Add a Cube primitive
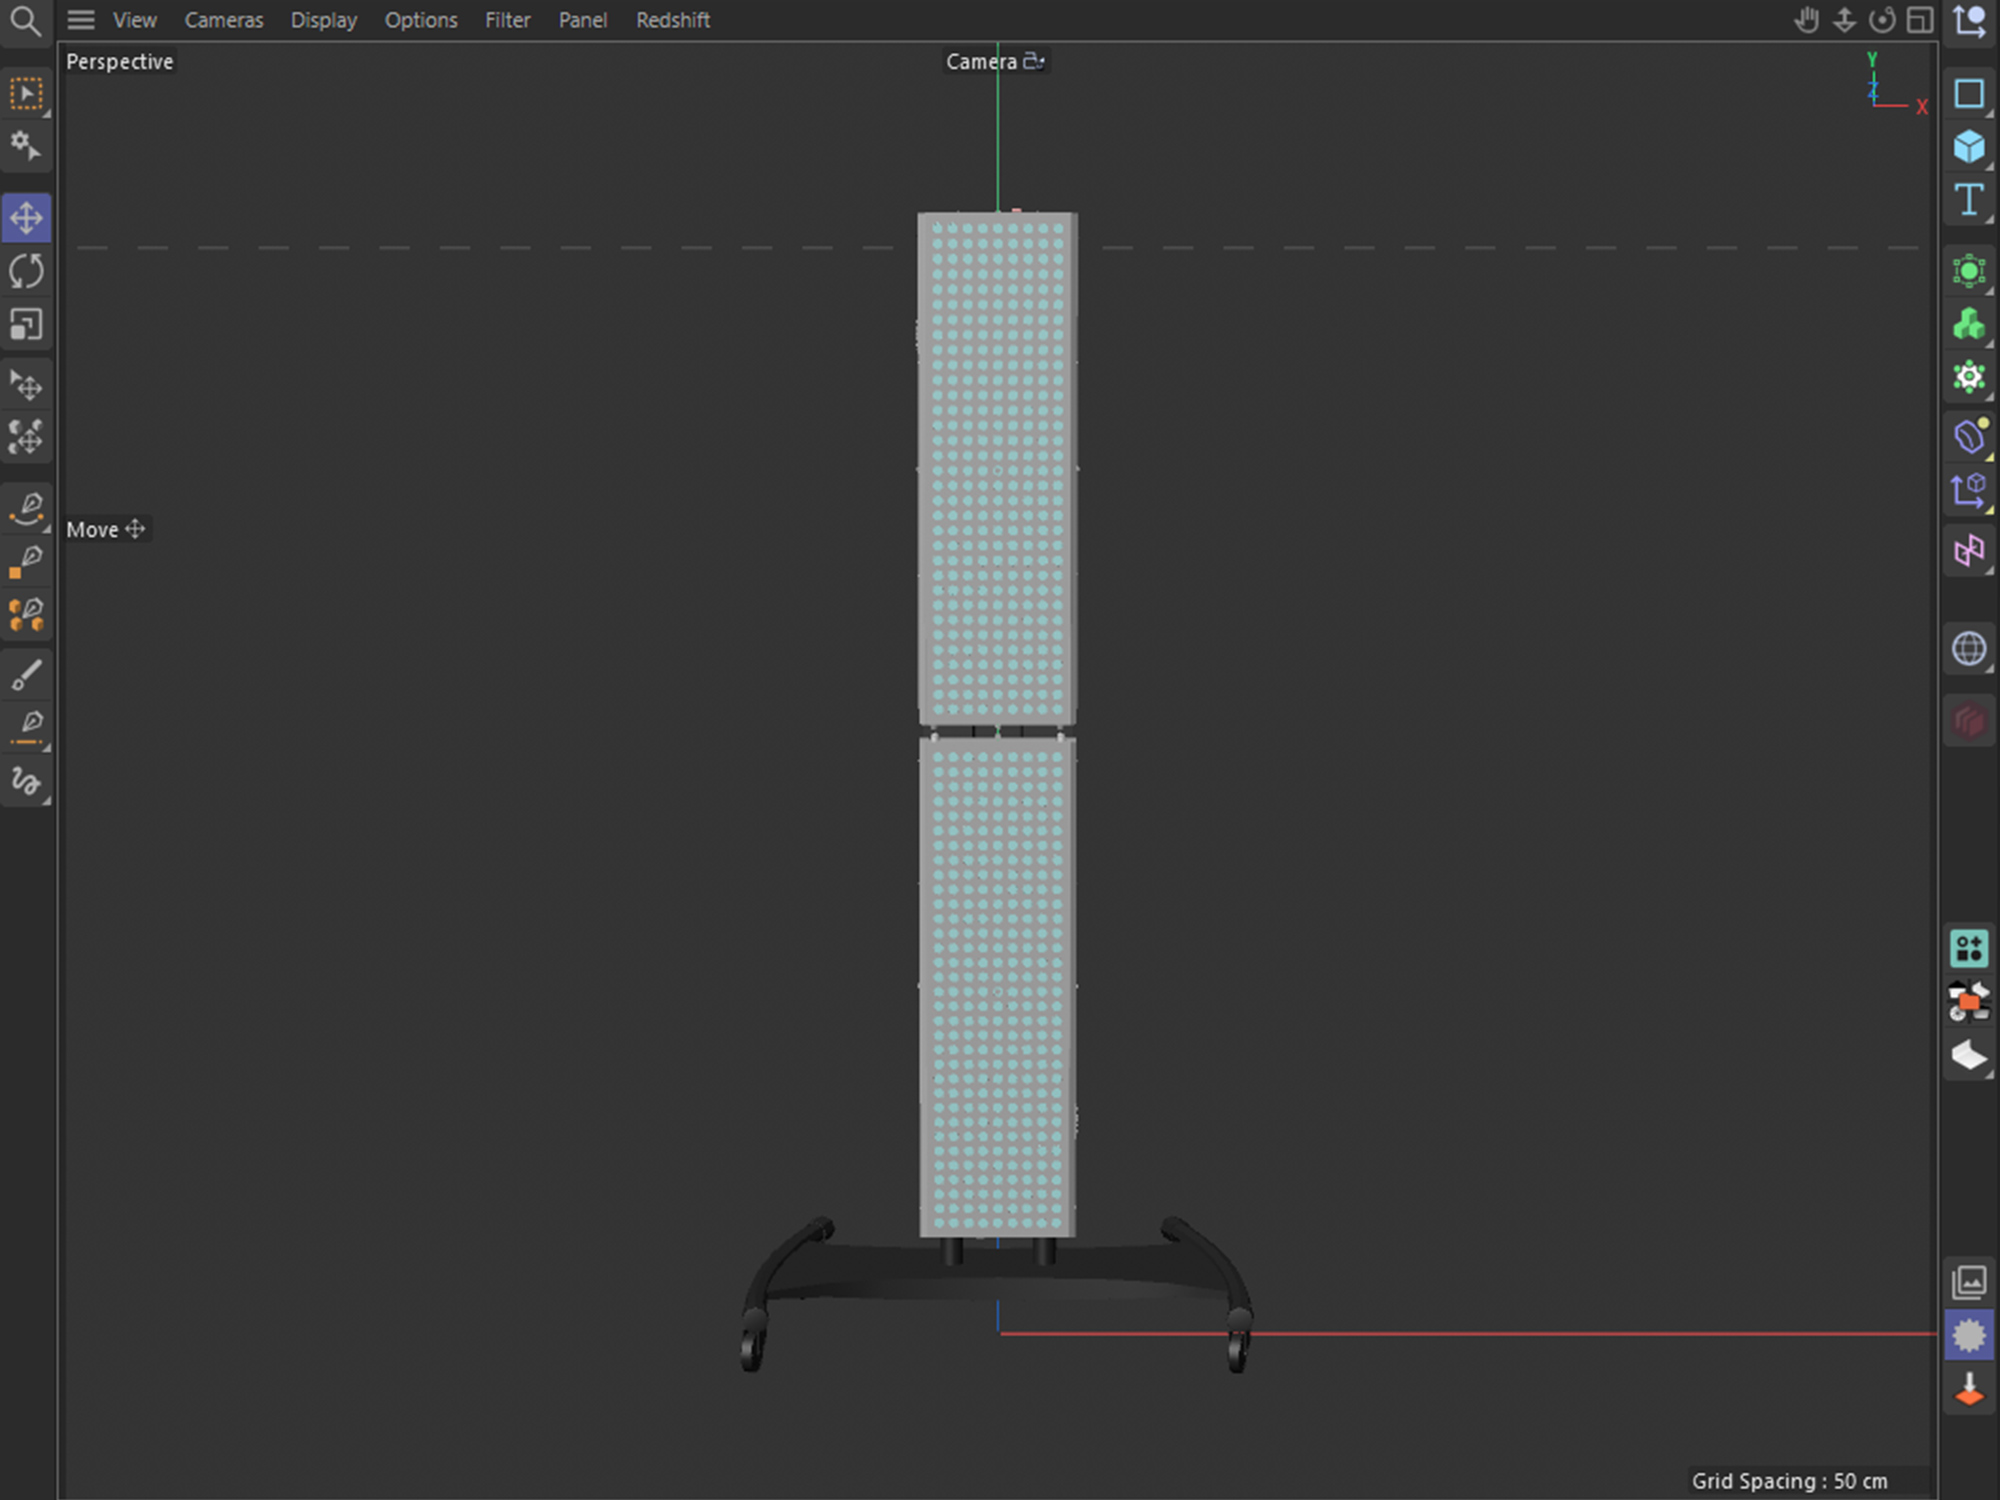Image resolution: width=2000 pixels, height=1500 pixels. 1969,147
